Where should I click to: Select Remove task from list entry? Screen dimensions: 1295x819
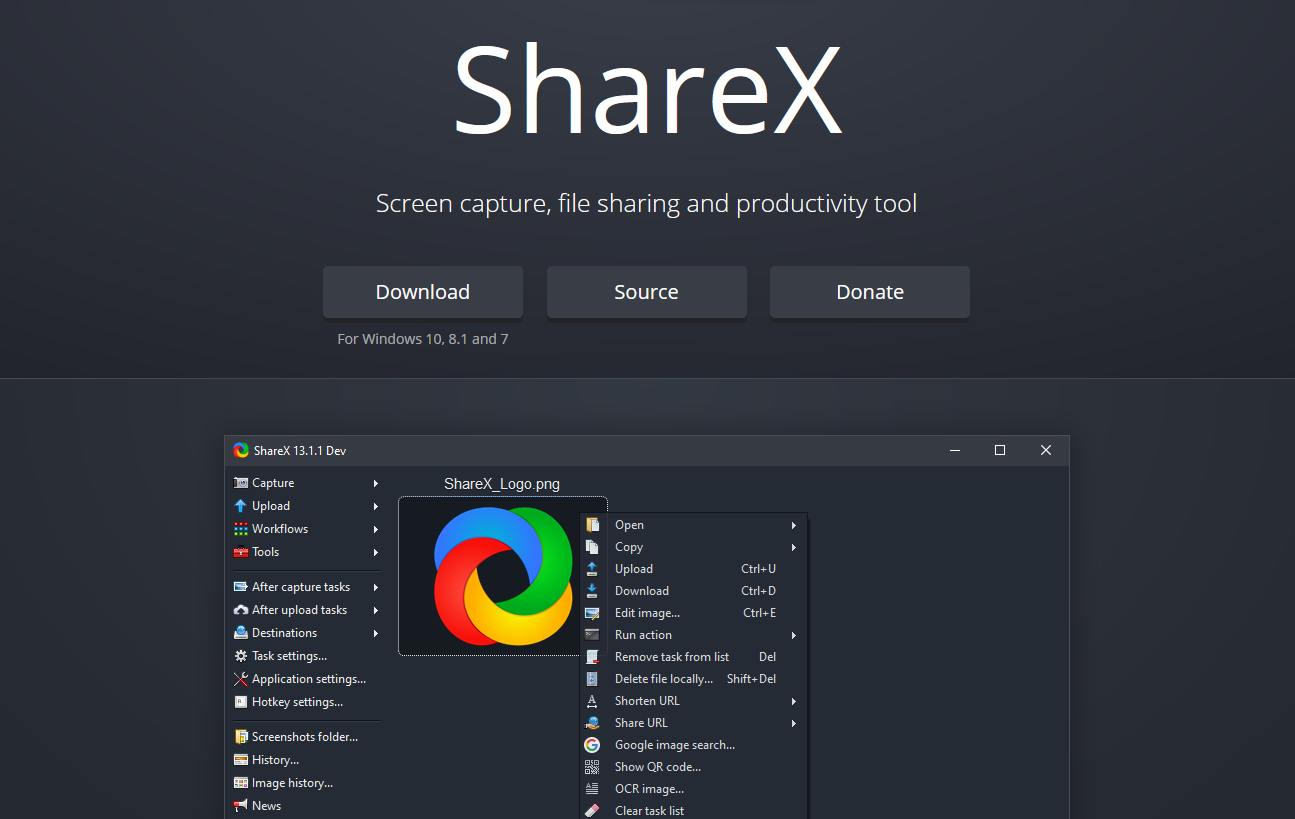tap(693, 657)
